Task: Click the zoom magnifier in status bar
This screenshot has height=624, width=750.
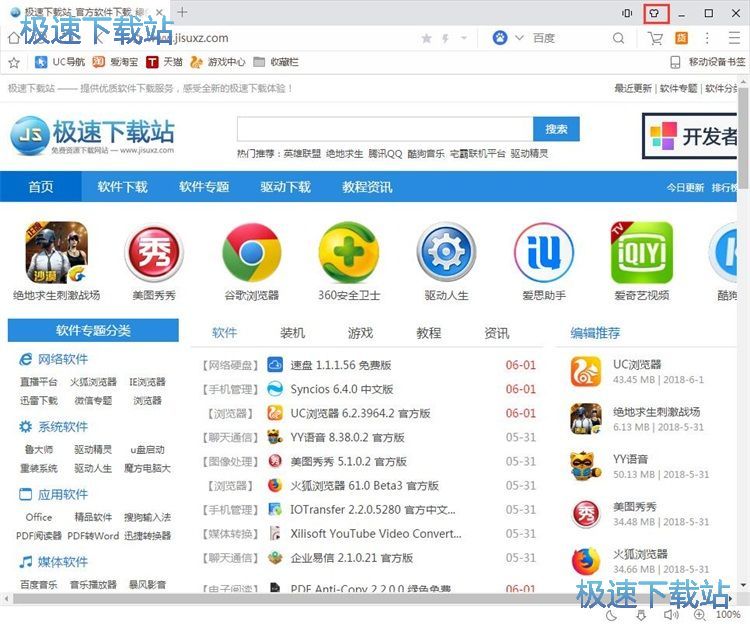Action: (699, 614)
